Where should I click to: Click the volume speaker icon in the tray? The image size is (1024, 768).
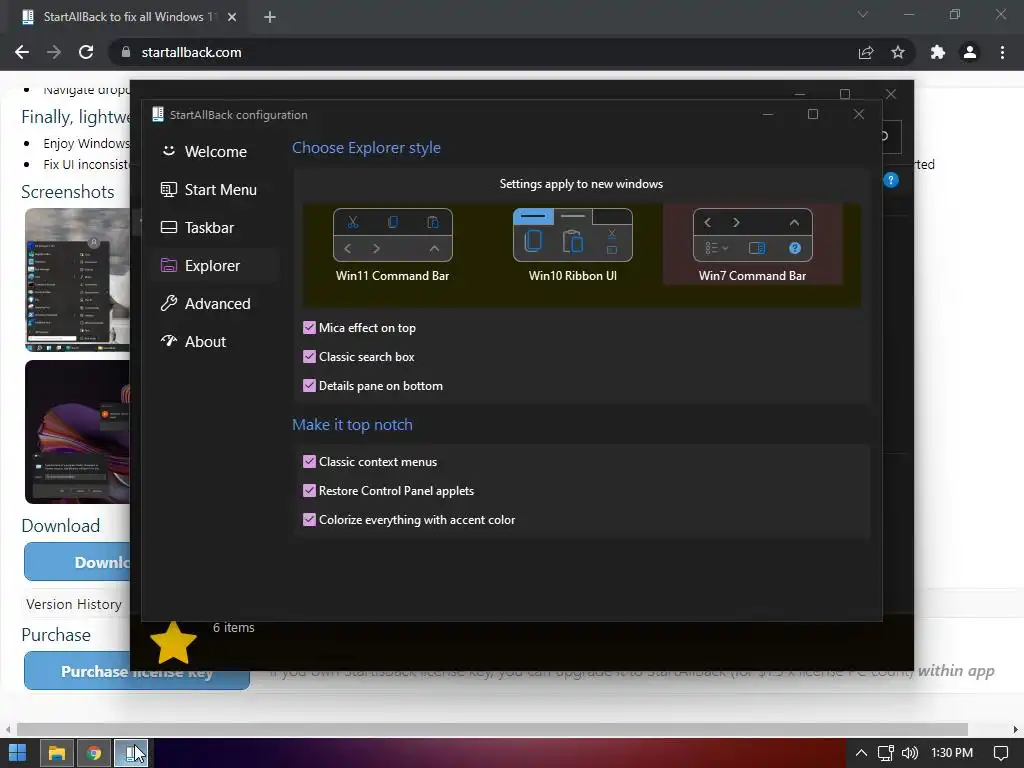(x=910, y=753)
